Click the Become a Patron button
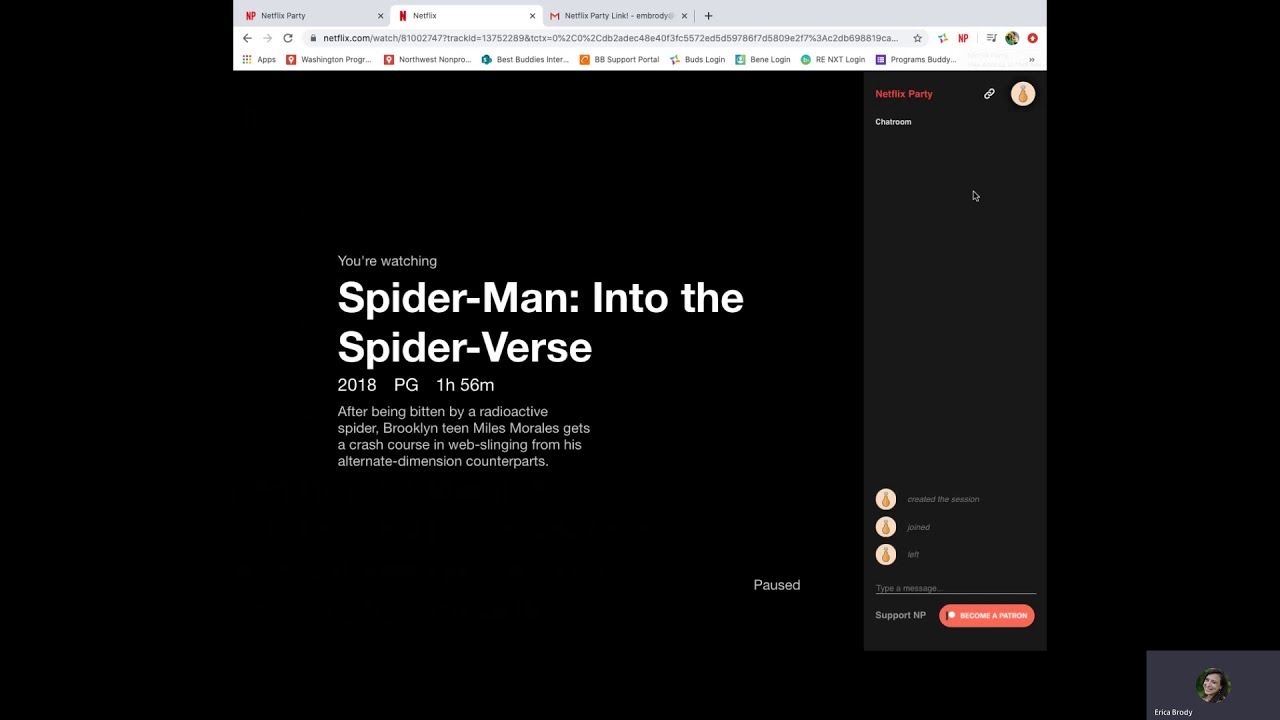Viewport: 1280px width, 720px height. [987, 616]
